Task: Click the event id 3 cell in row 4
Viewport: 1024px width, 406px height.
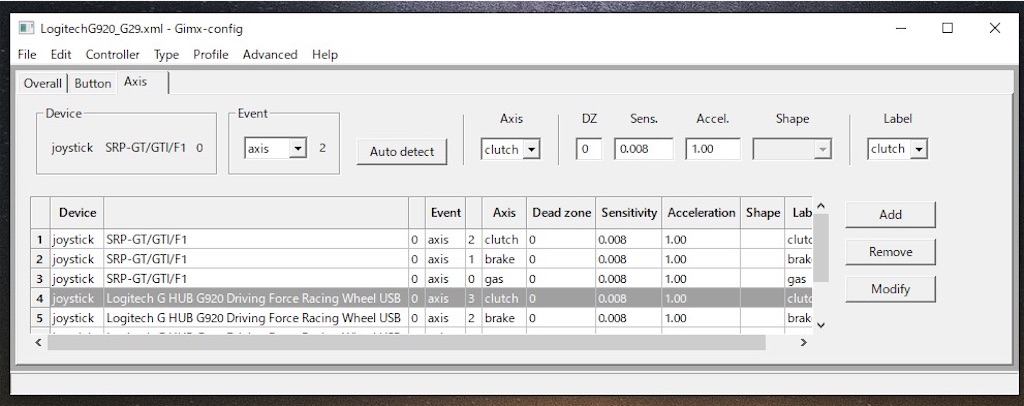Action: tap(473, 298)
